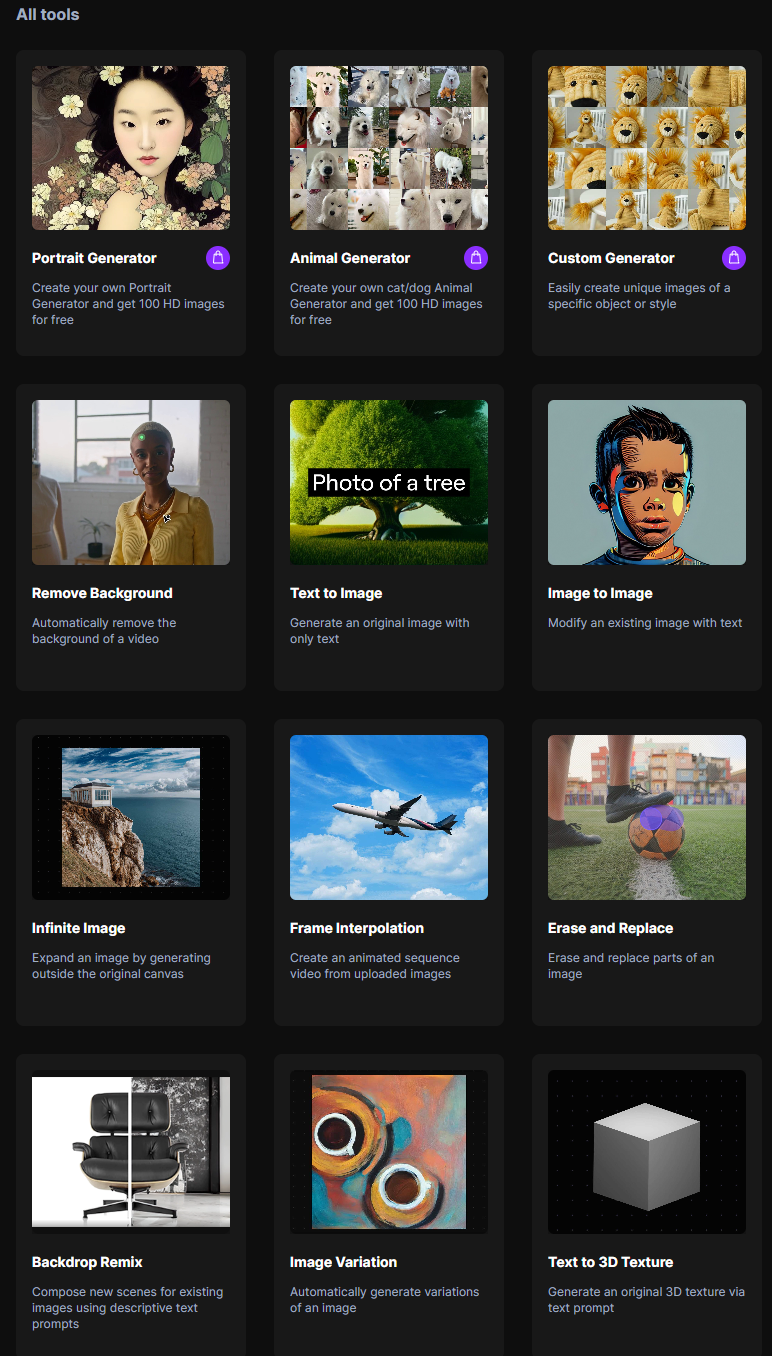
Task: Click 'Easily create unique images' description text
Action: tap(639, 296)
